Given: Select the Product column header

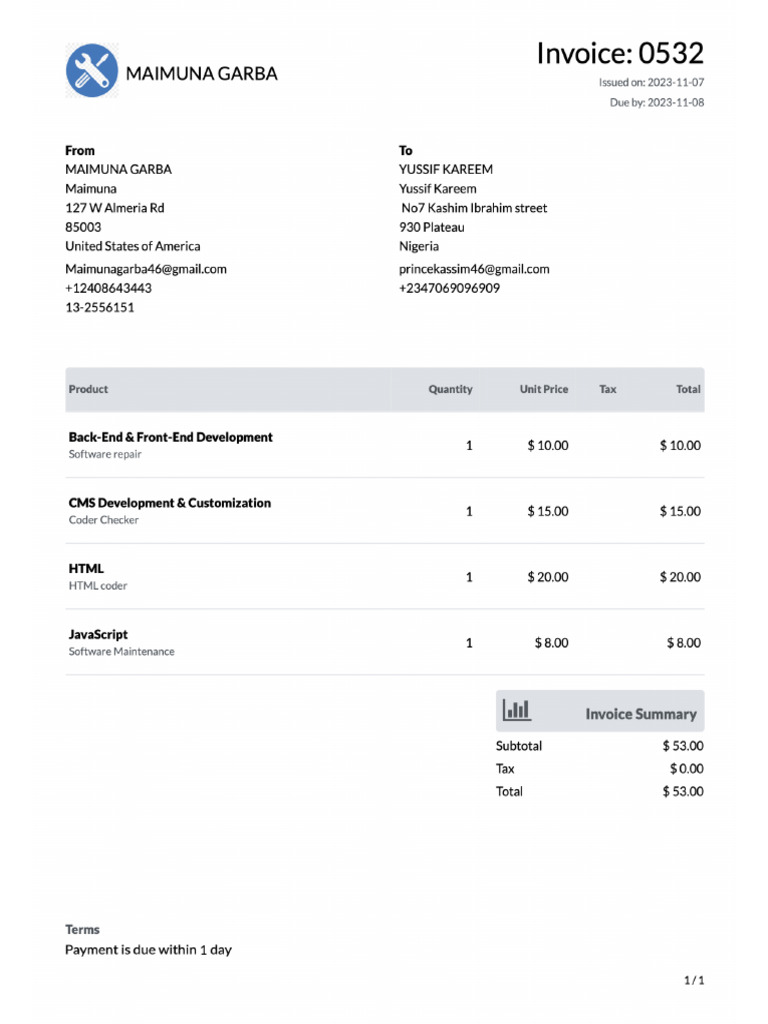Looking at the screenshot, I should 88,389.
